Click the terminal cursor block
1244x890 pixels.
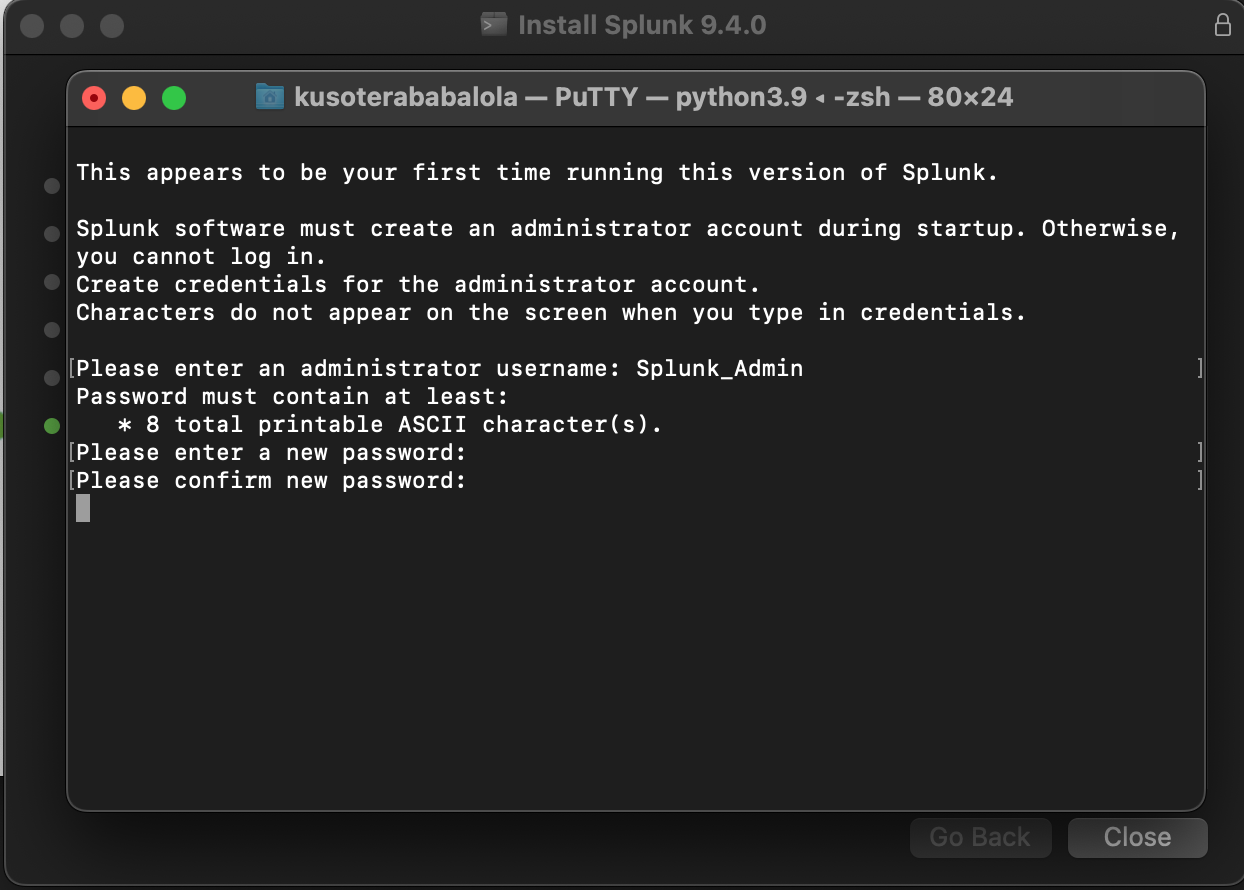[x=83, y=508]
